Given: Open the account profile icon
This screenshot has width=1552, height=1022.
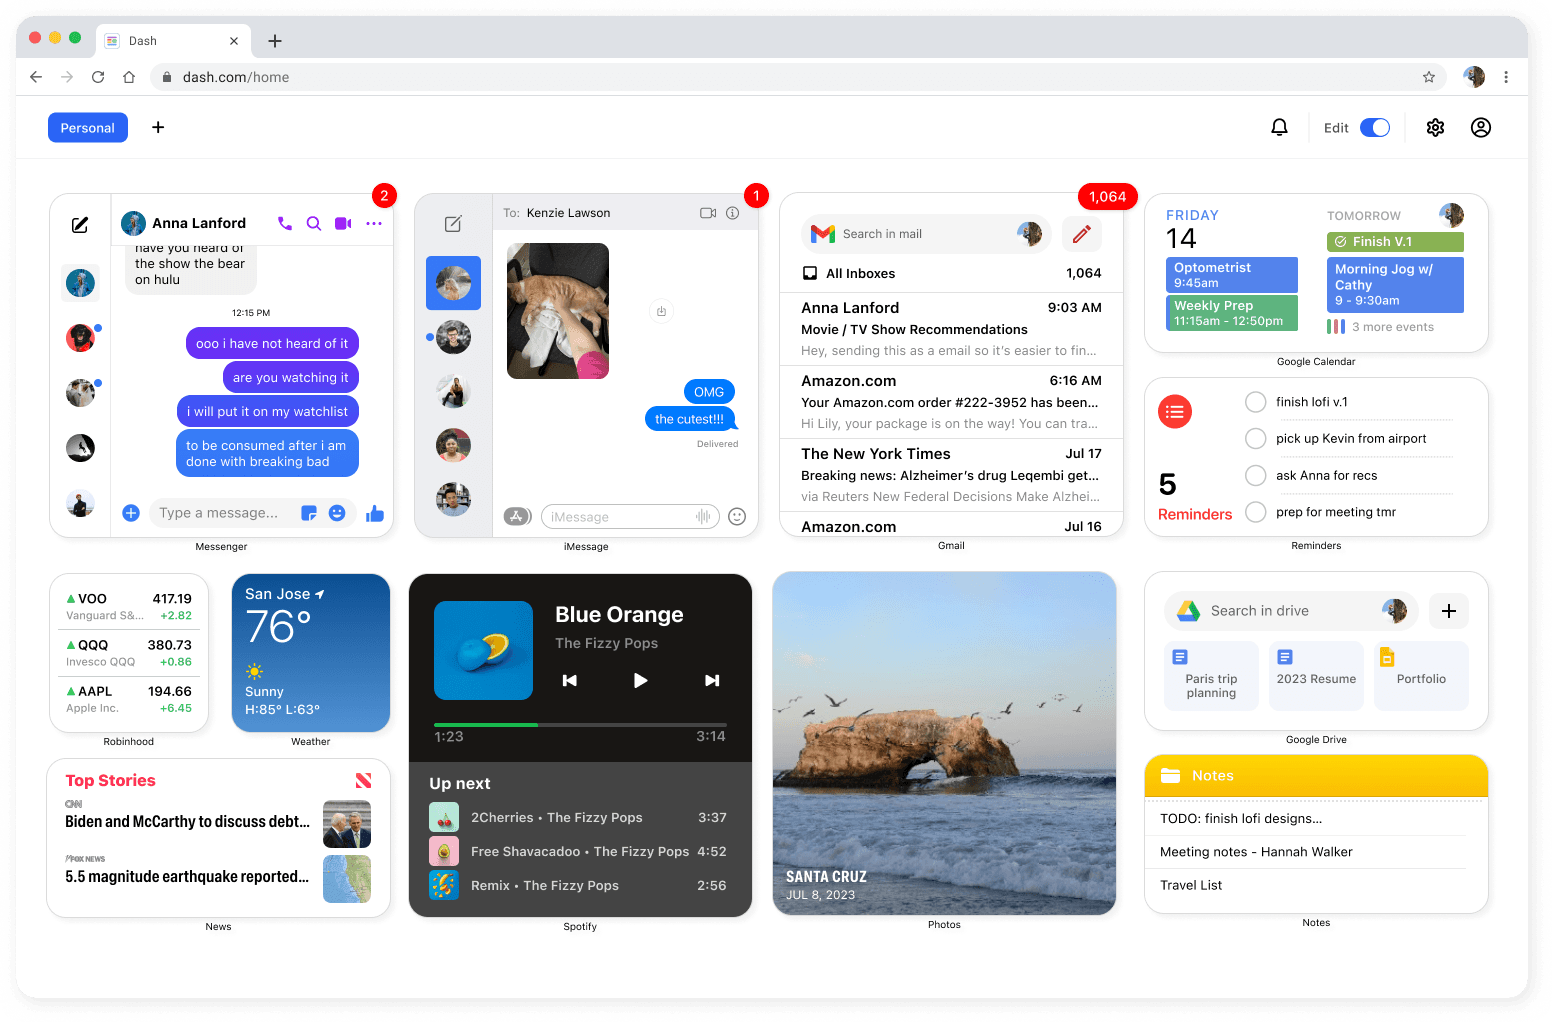Looking at the screenshot, I should [1481, 127].
